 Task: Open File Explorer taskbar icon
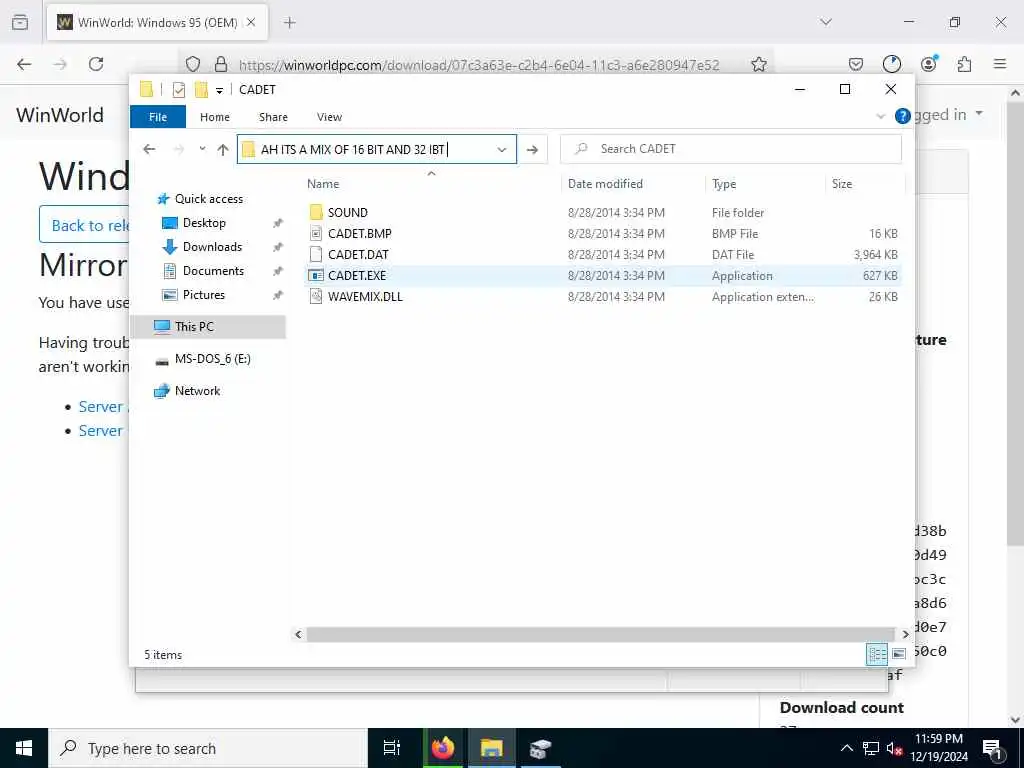point(491,748)
